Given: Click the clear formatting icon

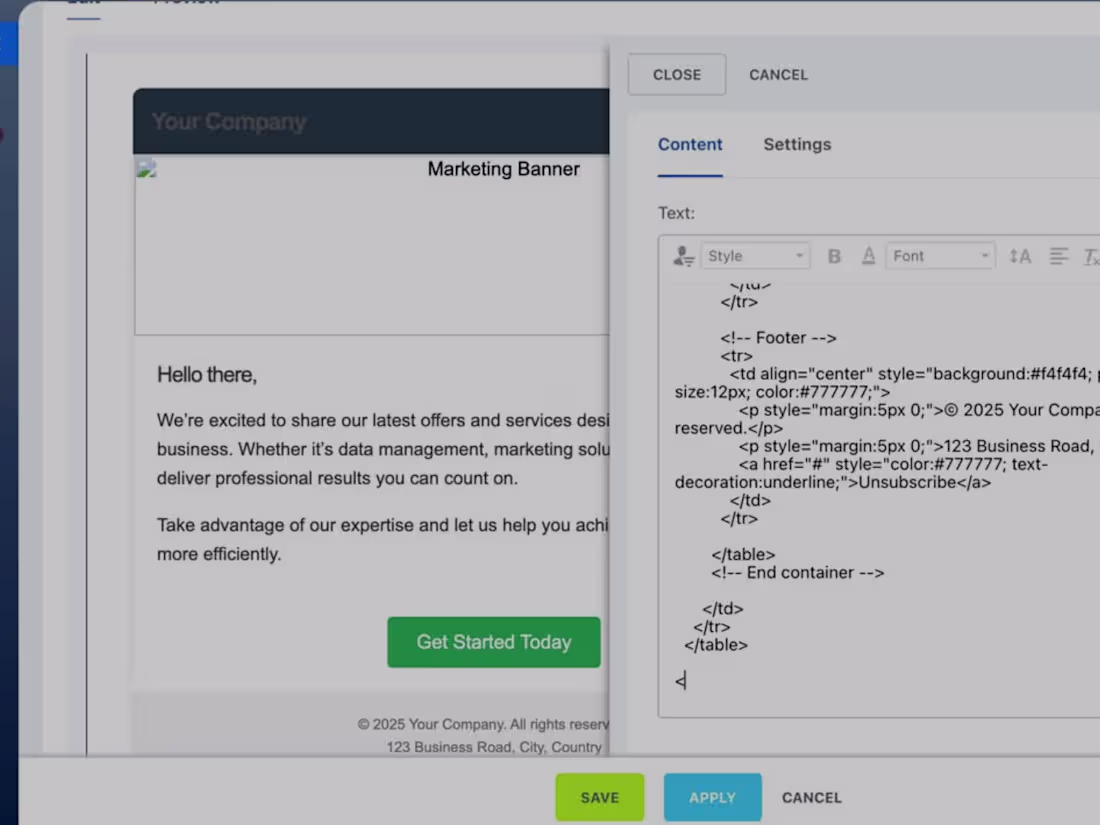Looking at the screenshot, I should (1090, 257).
